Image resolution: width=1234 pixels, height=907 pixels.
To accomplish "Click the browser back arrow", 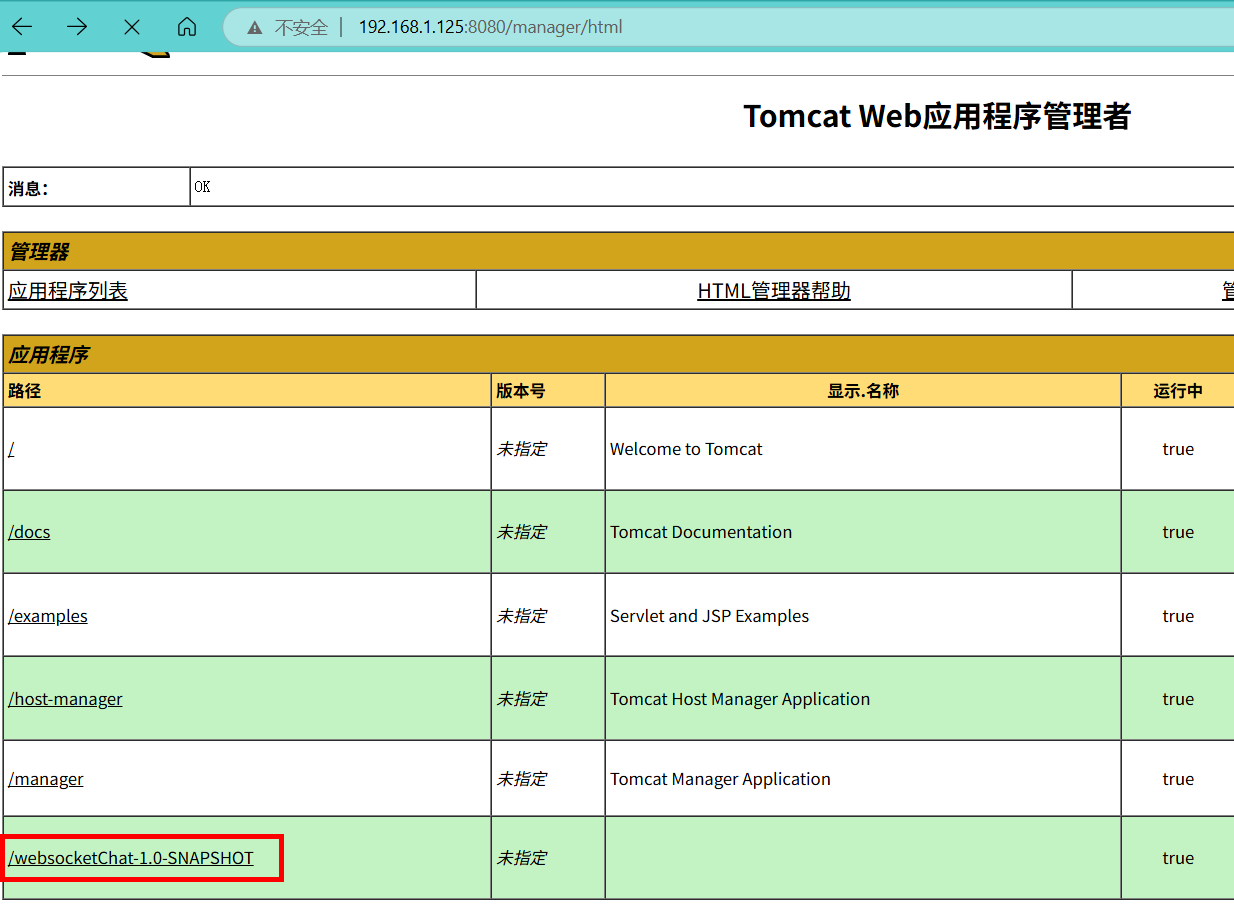I will click(x=22, y=27).
